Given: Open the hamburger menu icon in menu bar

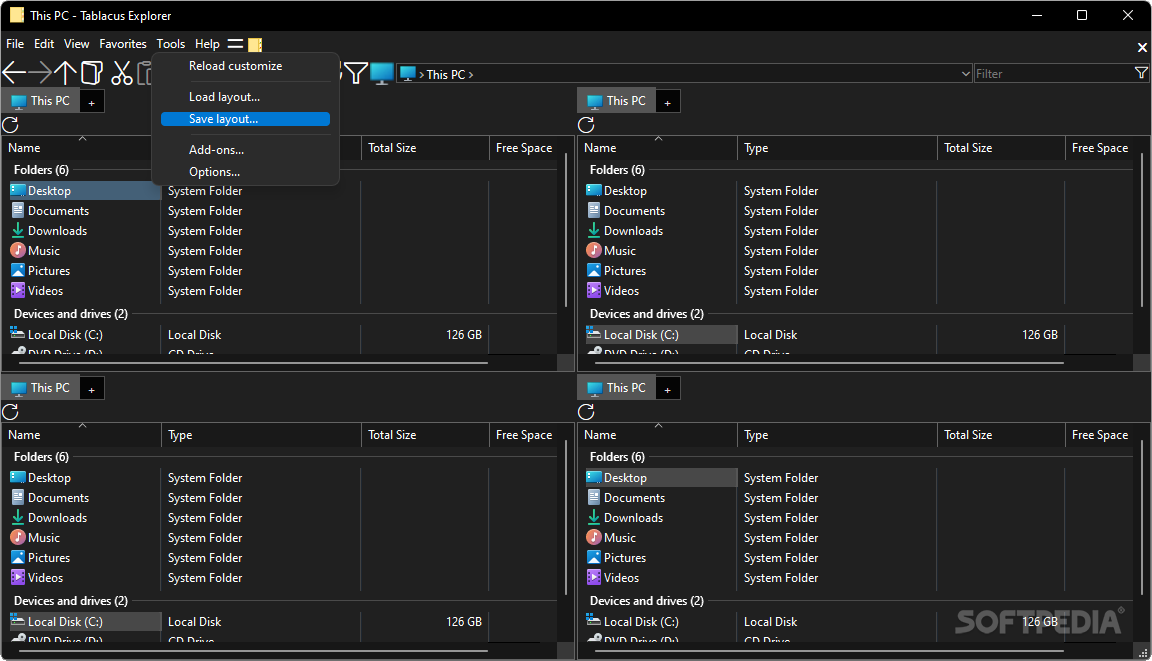Looking at the screenshot, I should [235, 44].
